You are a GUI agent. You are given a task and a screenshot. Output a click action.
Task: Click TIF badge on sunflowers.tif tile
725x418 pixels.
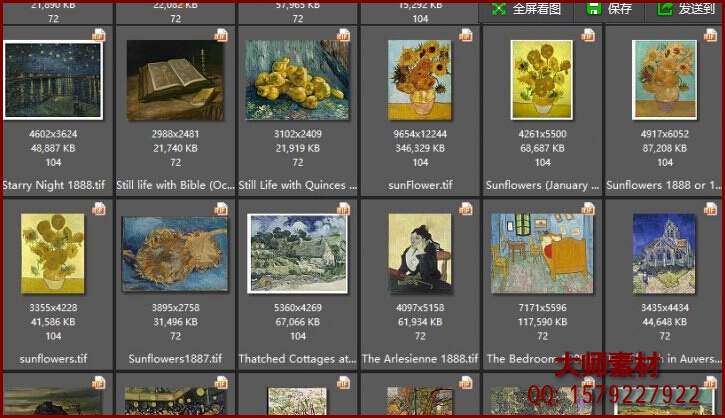(x=98, y=209)
